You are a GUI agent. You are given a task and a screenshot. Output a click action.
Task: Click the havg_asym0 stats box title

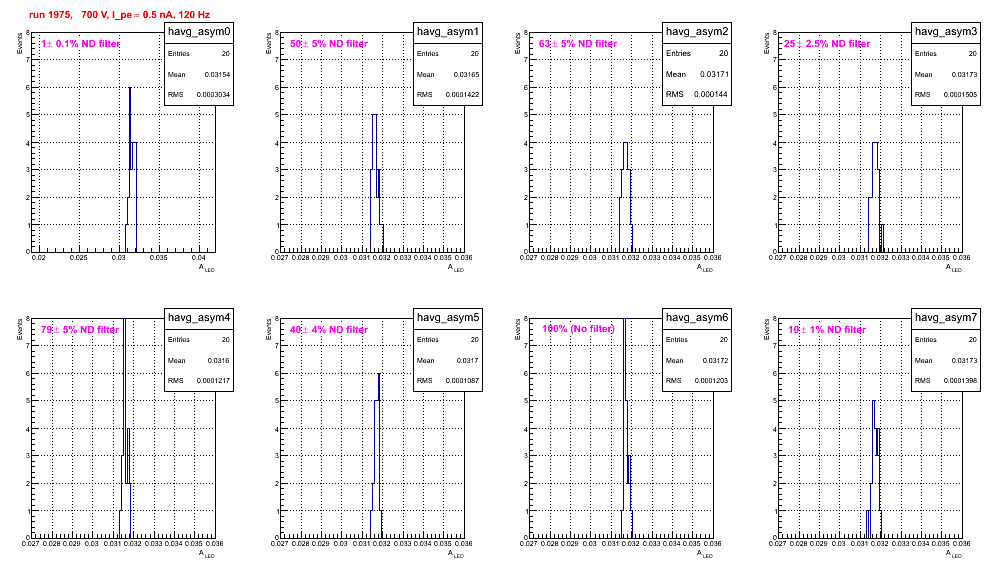point(199,31)
